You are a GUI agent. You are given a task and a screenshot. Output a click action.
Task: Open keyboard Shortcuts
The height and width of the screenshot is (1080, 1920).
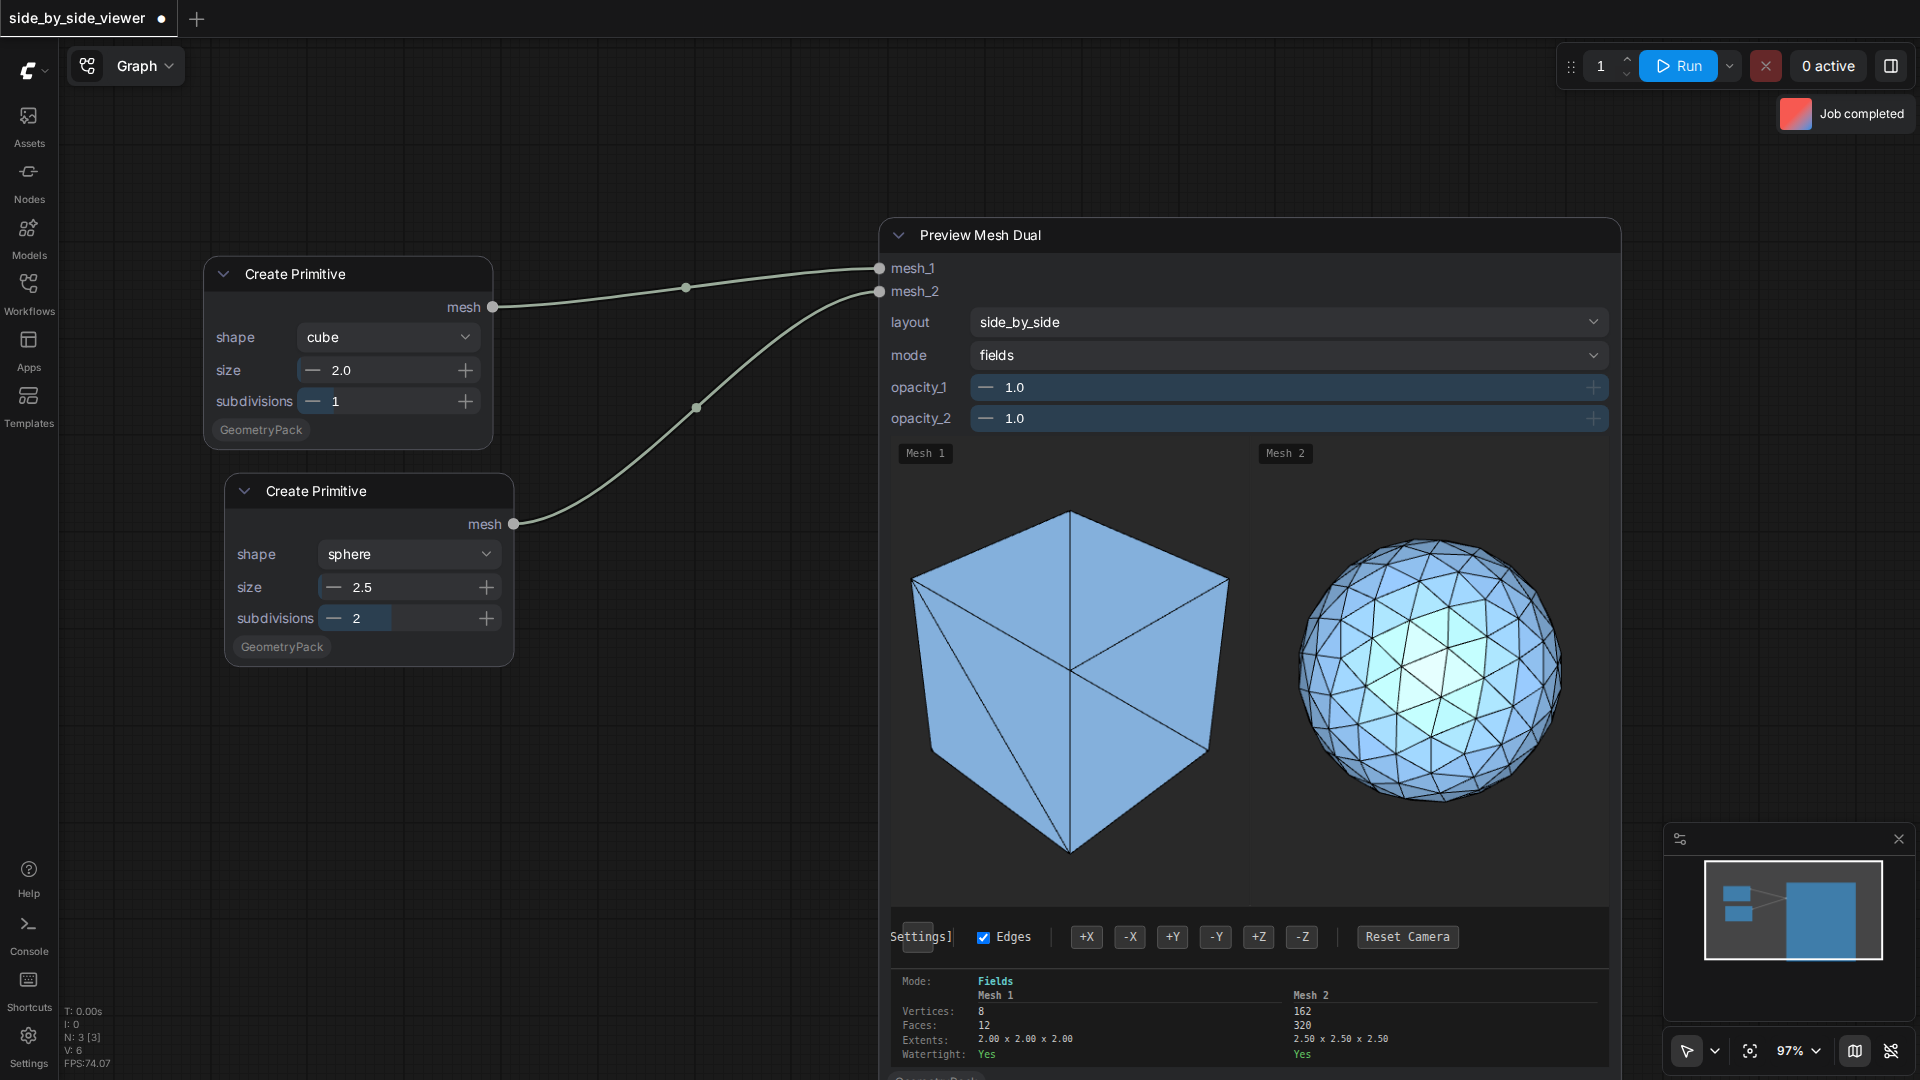pyautogui.click(x=29, y=991)
